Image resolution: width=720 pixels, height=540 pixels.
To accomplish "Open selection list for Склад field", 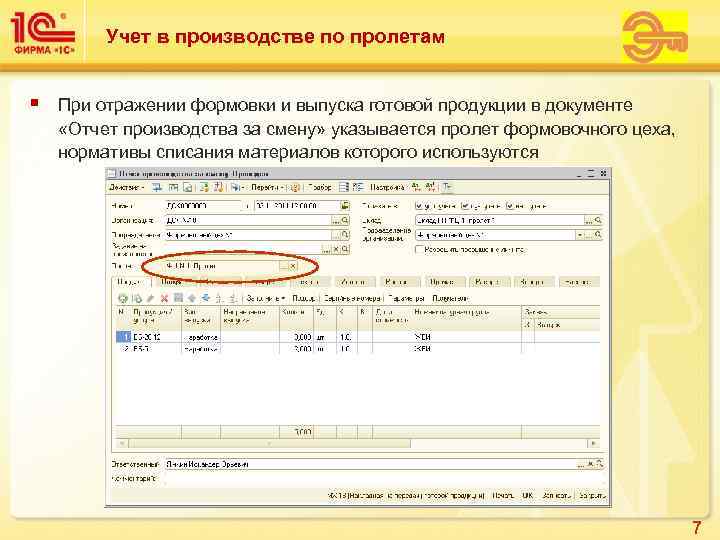I will [x=589, y=220].
